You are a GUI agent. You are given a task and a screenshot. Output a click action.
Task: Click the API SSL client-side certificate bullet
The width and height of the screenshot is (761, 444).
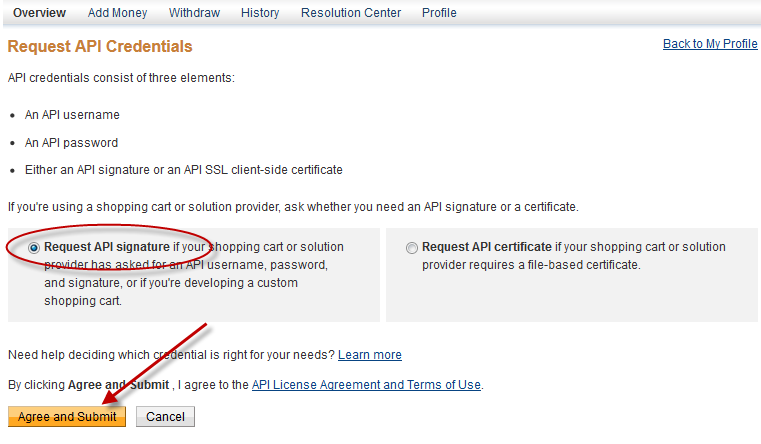pyautogui.click(x=184, y=170)
